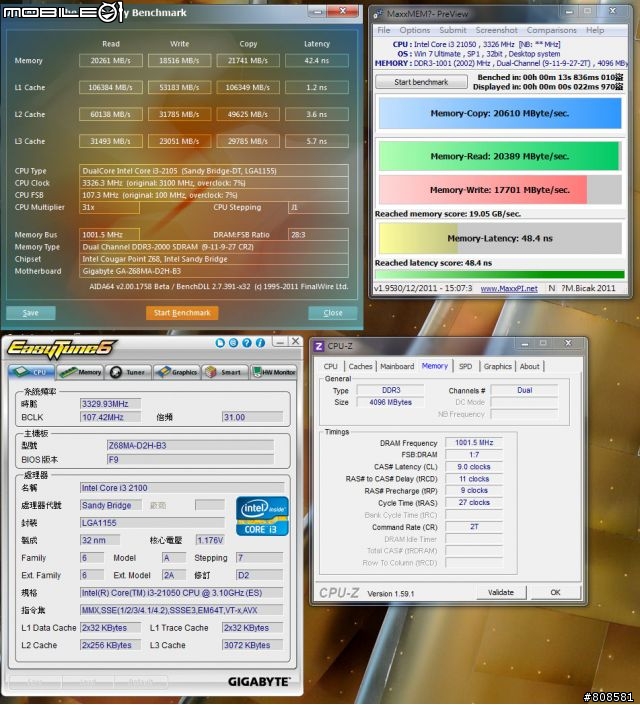
Task: Minimize the EasyTune6 window
Action: click(x=280, y=343)
